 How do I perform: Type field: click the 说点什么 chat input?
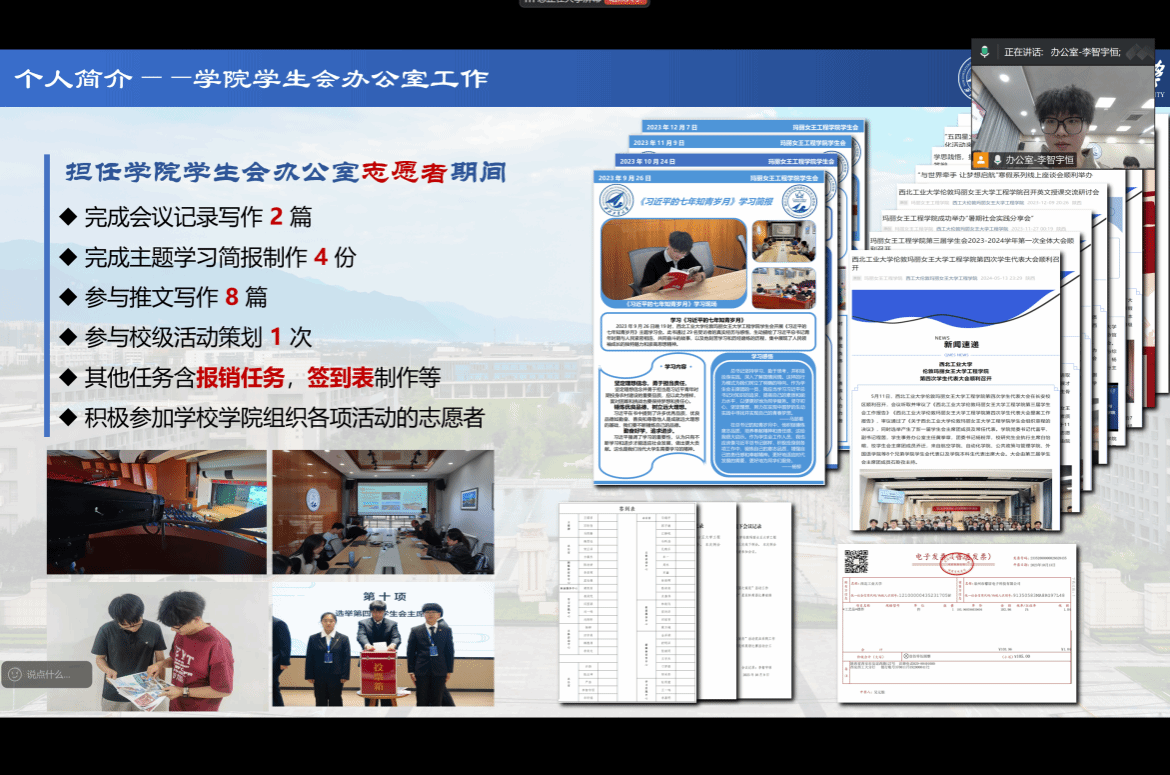tap(55, 675)
